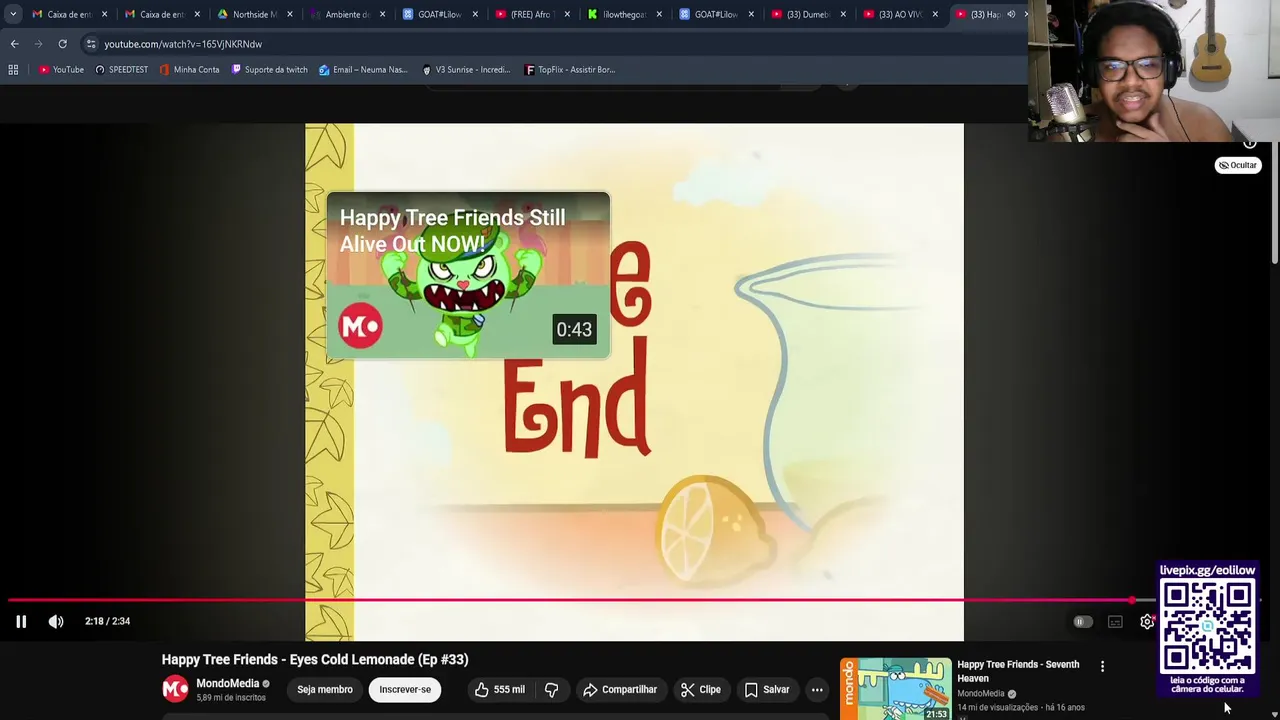Image resolution: width=1280 pixels, height=720 pixels.
Task: Open the SPEEDTEST bookmark
Action: 121,70
